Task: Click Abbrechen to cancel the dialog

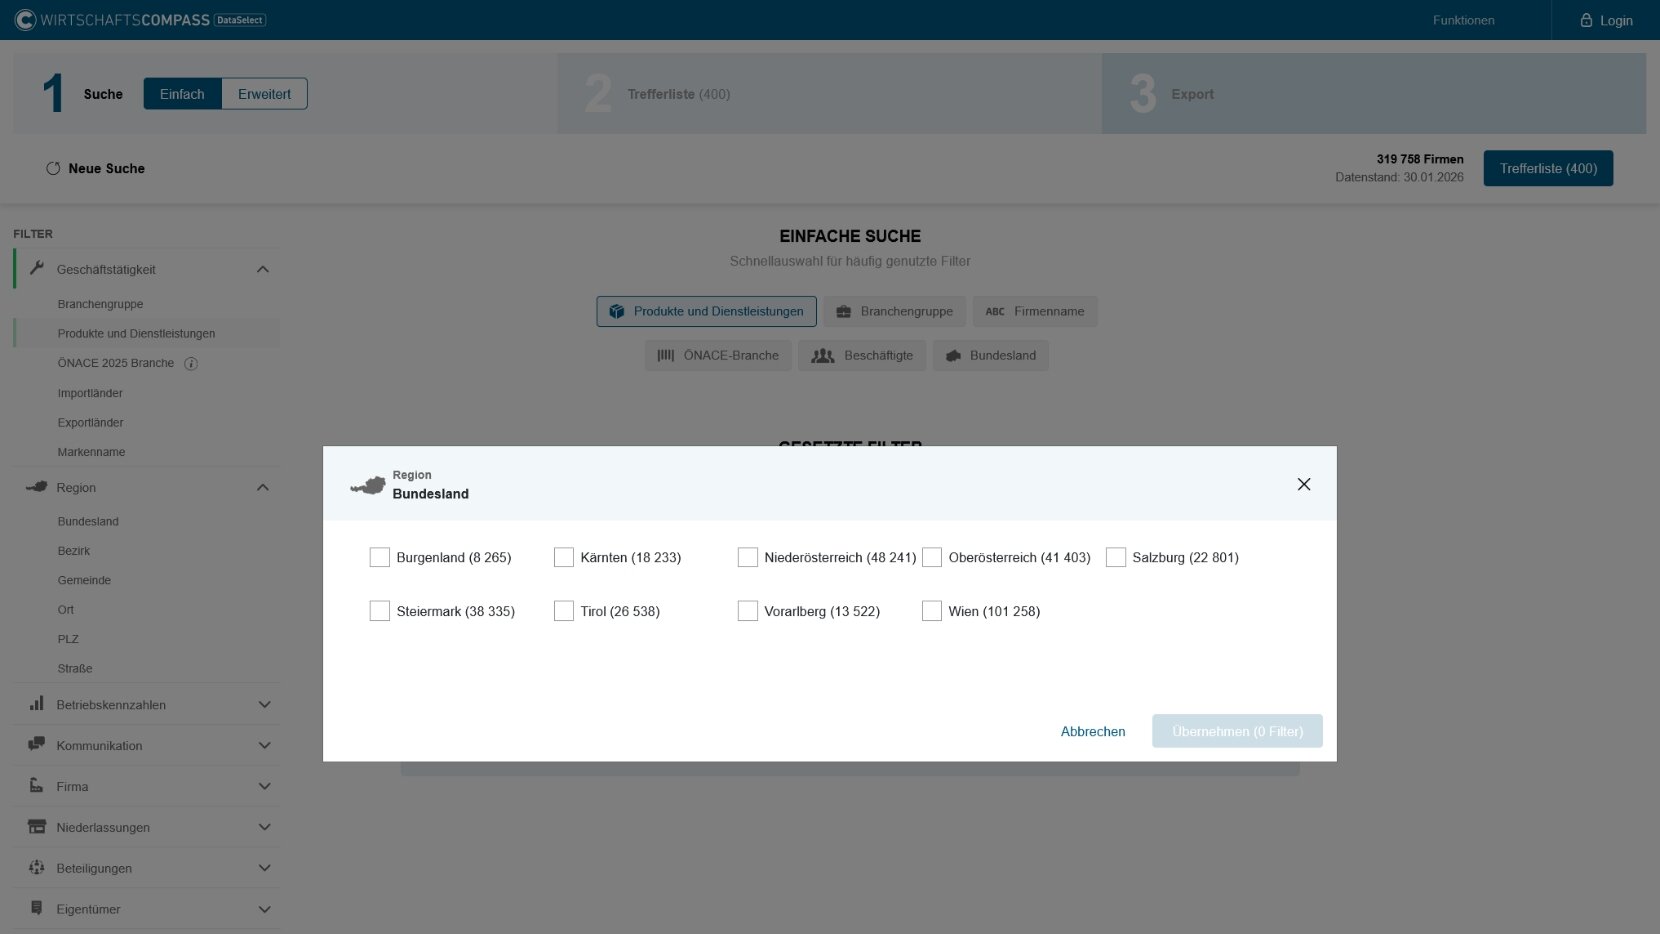Action: 1092,731
